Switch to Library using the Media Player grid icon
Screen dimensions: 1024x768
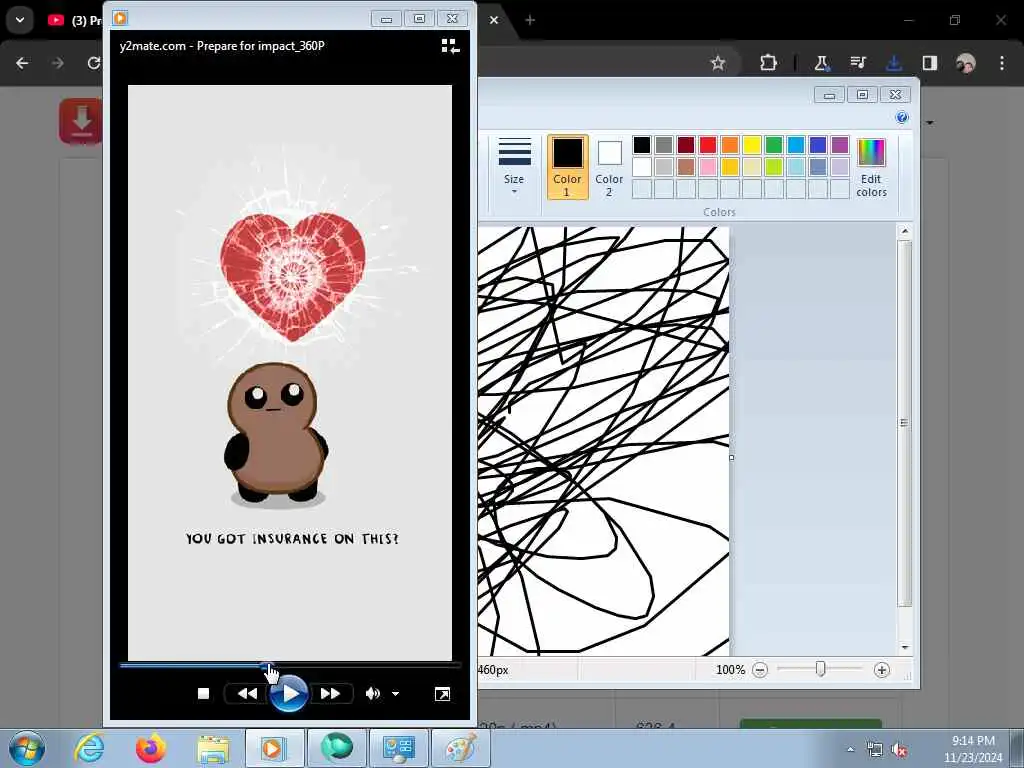point(450,46)
